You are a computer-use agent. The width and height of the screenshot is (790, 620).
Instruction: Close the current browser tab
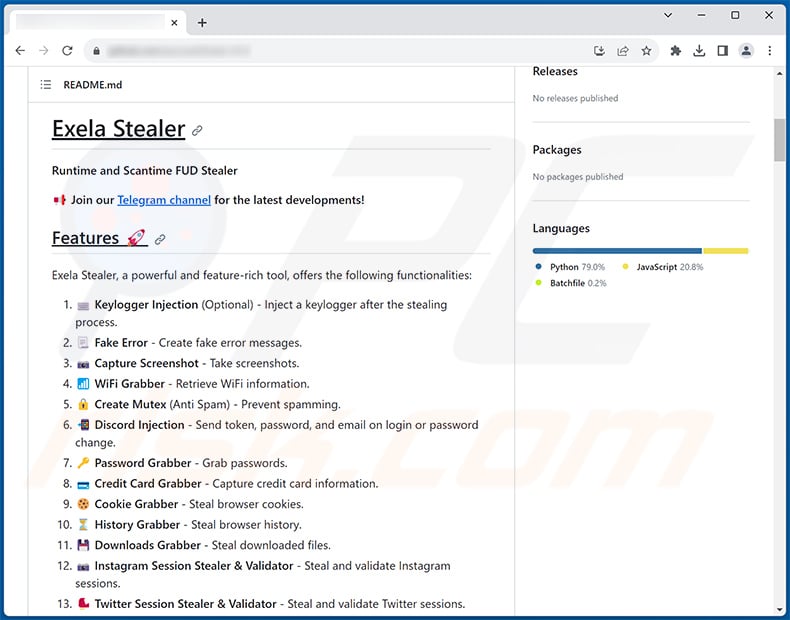point(174,23)
